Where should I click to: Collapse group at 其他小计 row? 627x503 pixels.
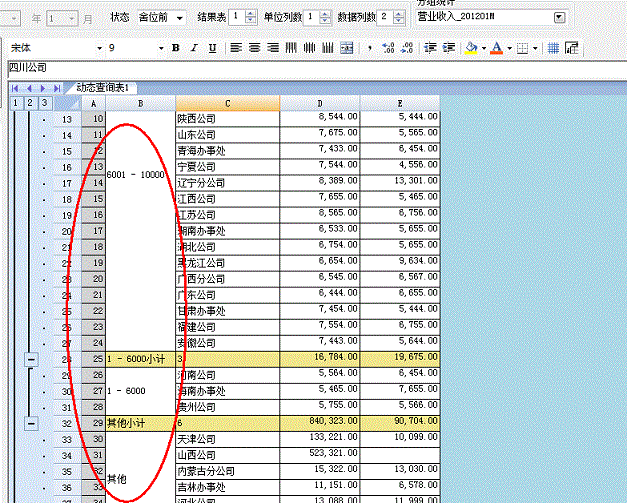[31, 423]
